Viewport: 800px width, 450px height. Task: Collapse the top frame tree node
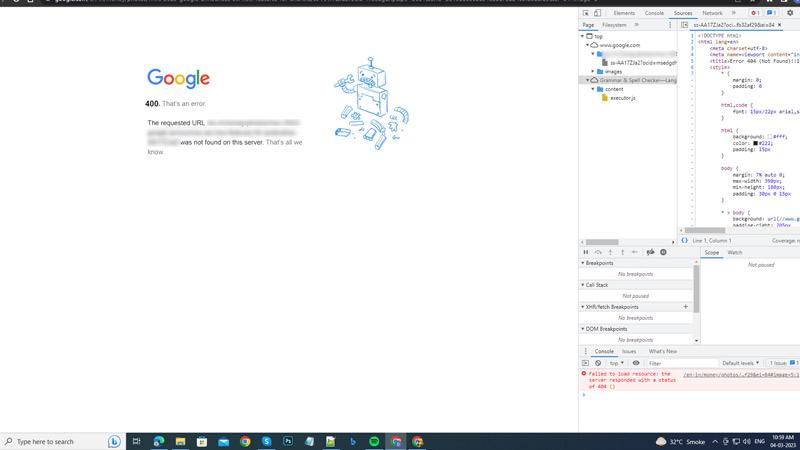pyautogui.click(x=582, y=37)
